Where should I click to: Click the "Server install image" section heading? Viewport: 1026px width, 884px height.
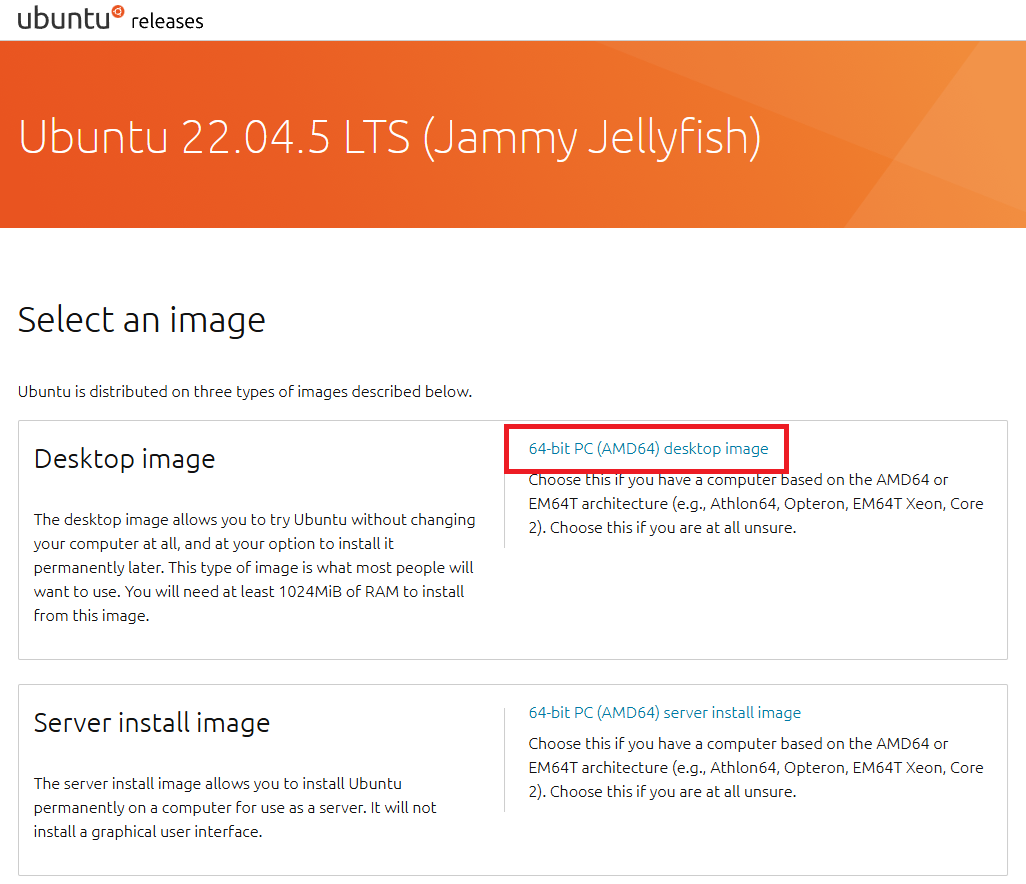152,723
